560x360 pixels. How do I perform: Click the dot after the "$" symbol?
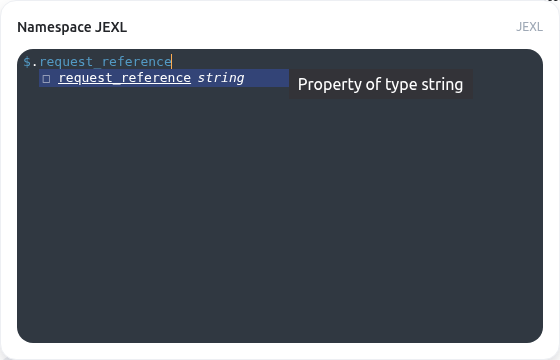(x=35, y=62)
